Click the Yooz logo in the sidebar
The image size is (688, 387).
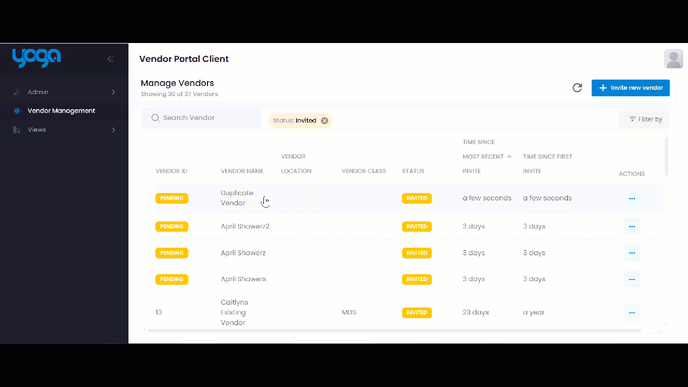pos(36,58)
